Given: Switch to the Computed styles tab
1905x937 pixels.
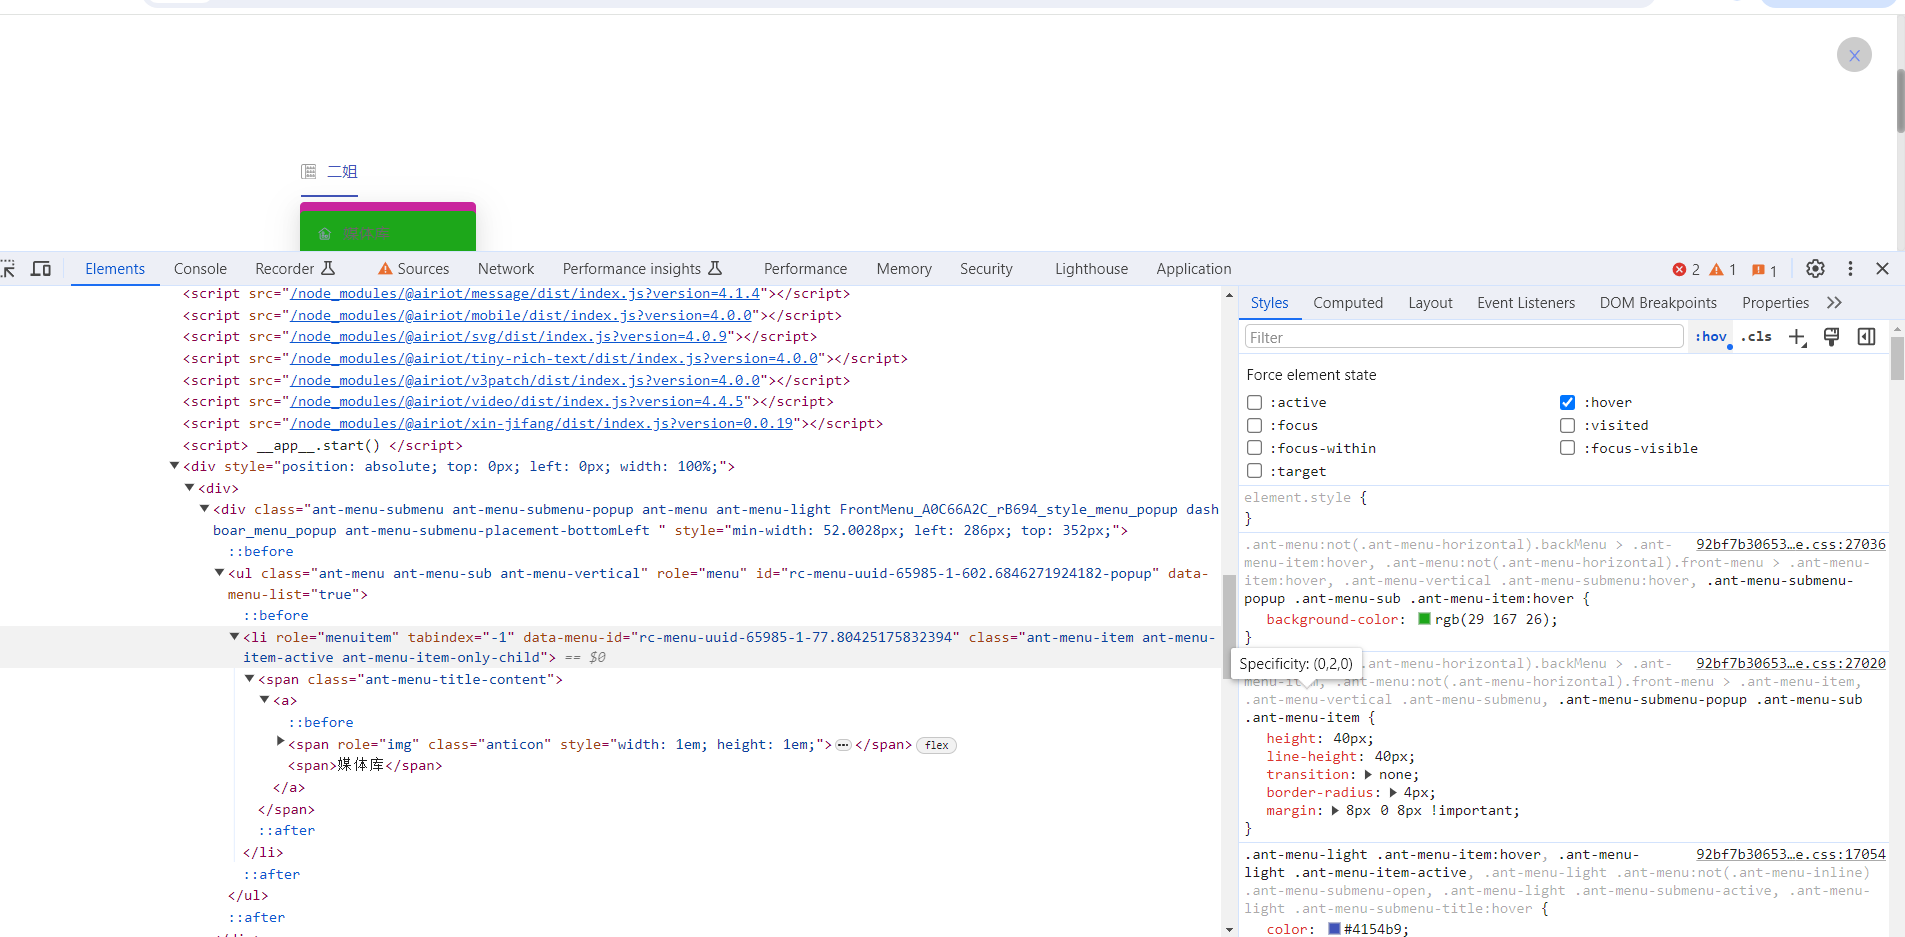Looking at the screenshot, I should tap(1348, 303).
